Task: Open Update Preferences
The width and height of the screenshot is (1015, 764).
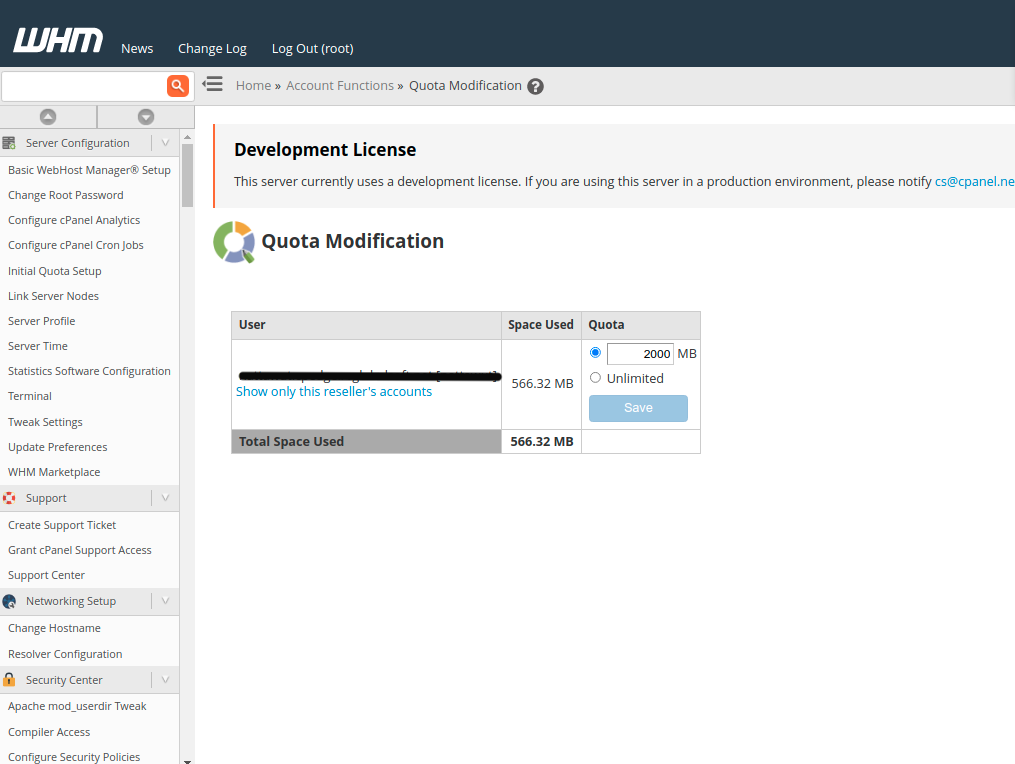Action: click(58, 447)
